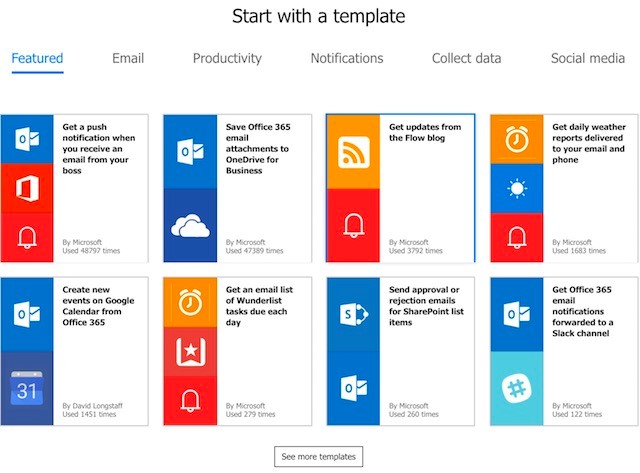Click 'Used 47389 times' text
640x473 pixels.
254,251
